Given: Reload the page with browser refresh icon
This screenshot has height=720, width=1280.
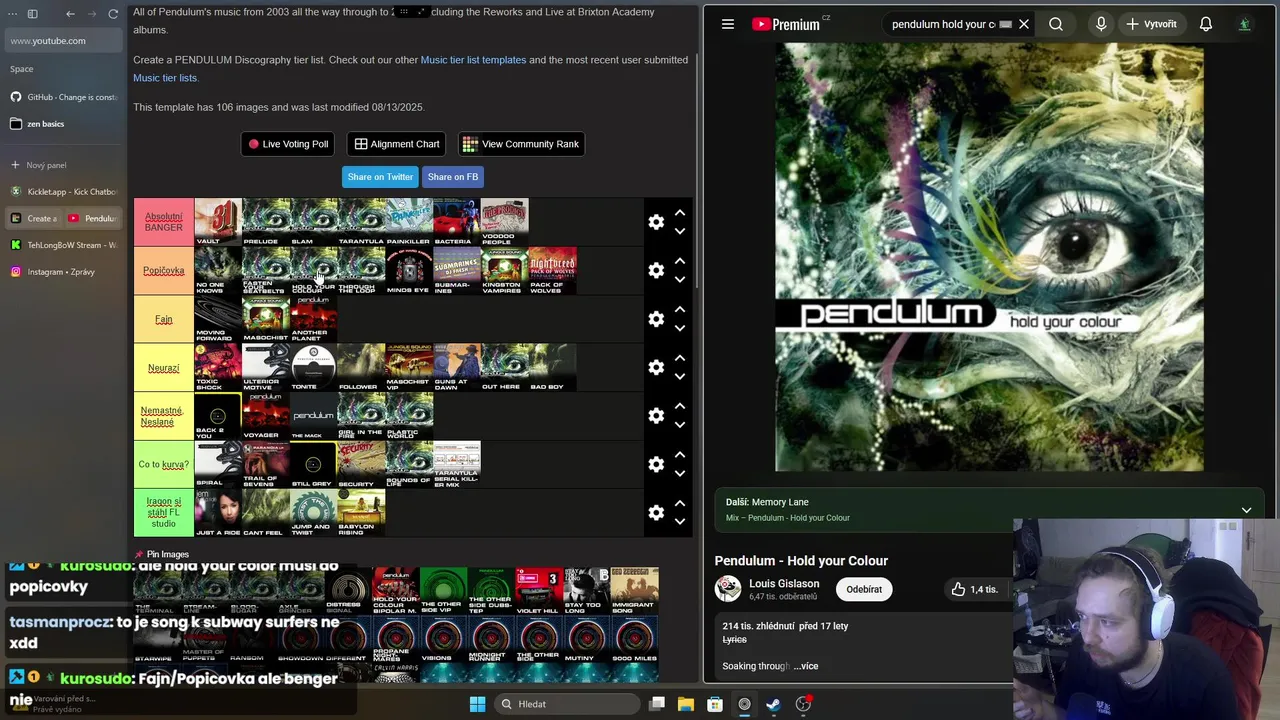Looking at the screenshot, I should pos(113,14).
